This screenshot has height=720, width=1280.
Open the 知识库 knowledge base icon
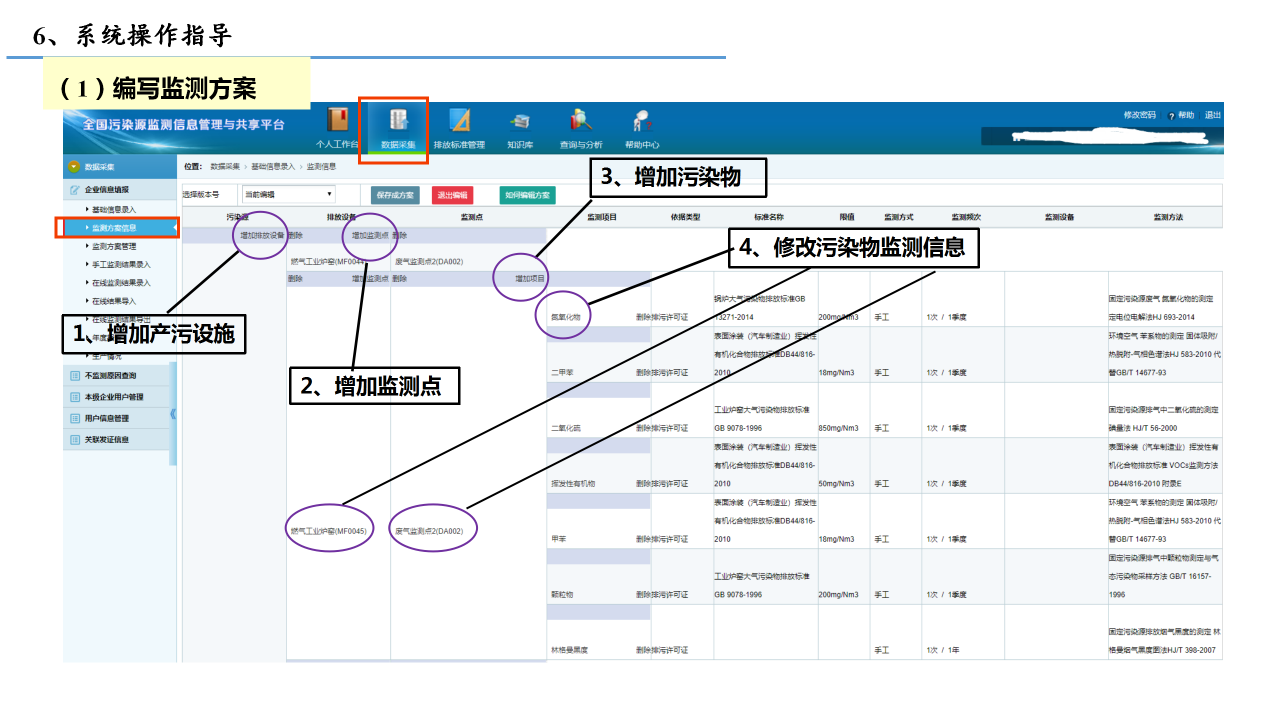point(520,121)
